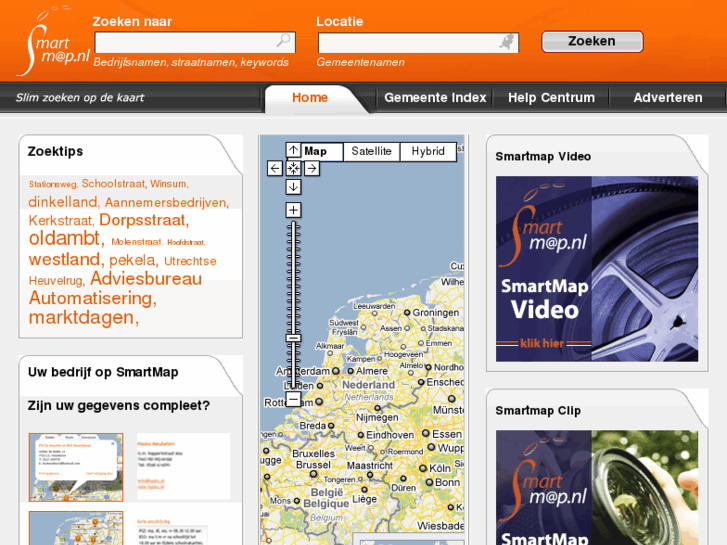
Task: Click the magnifier icon in search field
Action: [283, 40]
